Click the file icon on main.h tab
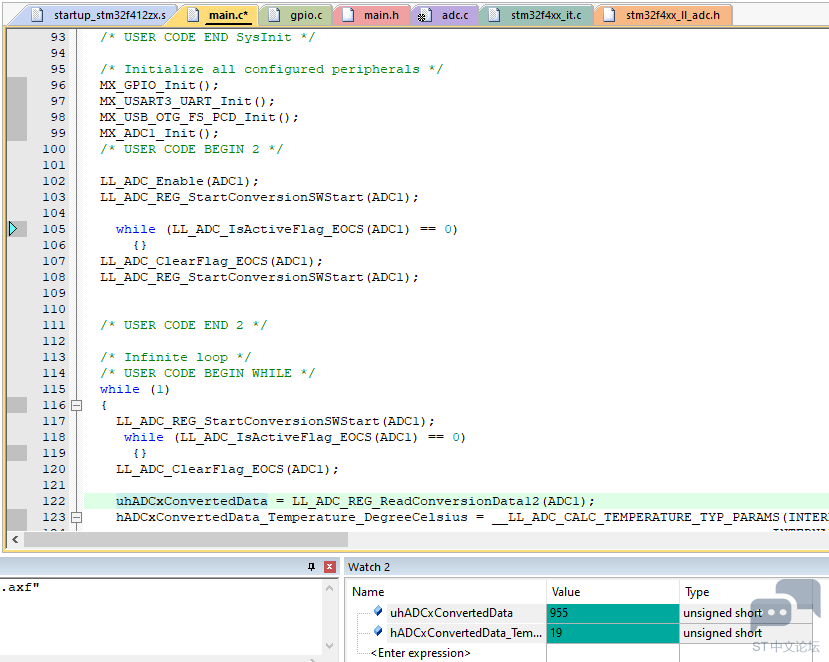829x662 pixels. (348, 15)
